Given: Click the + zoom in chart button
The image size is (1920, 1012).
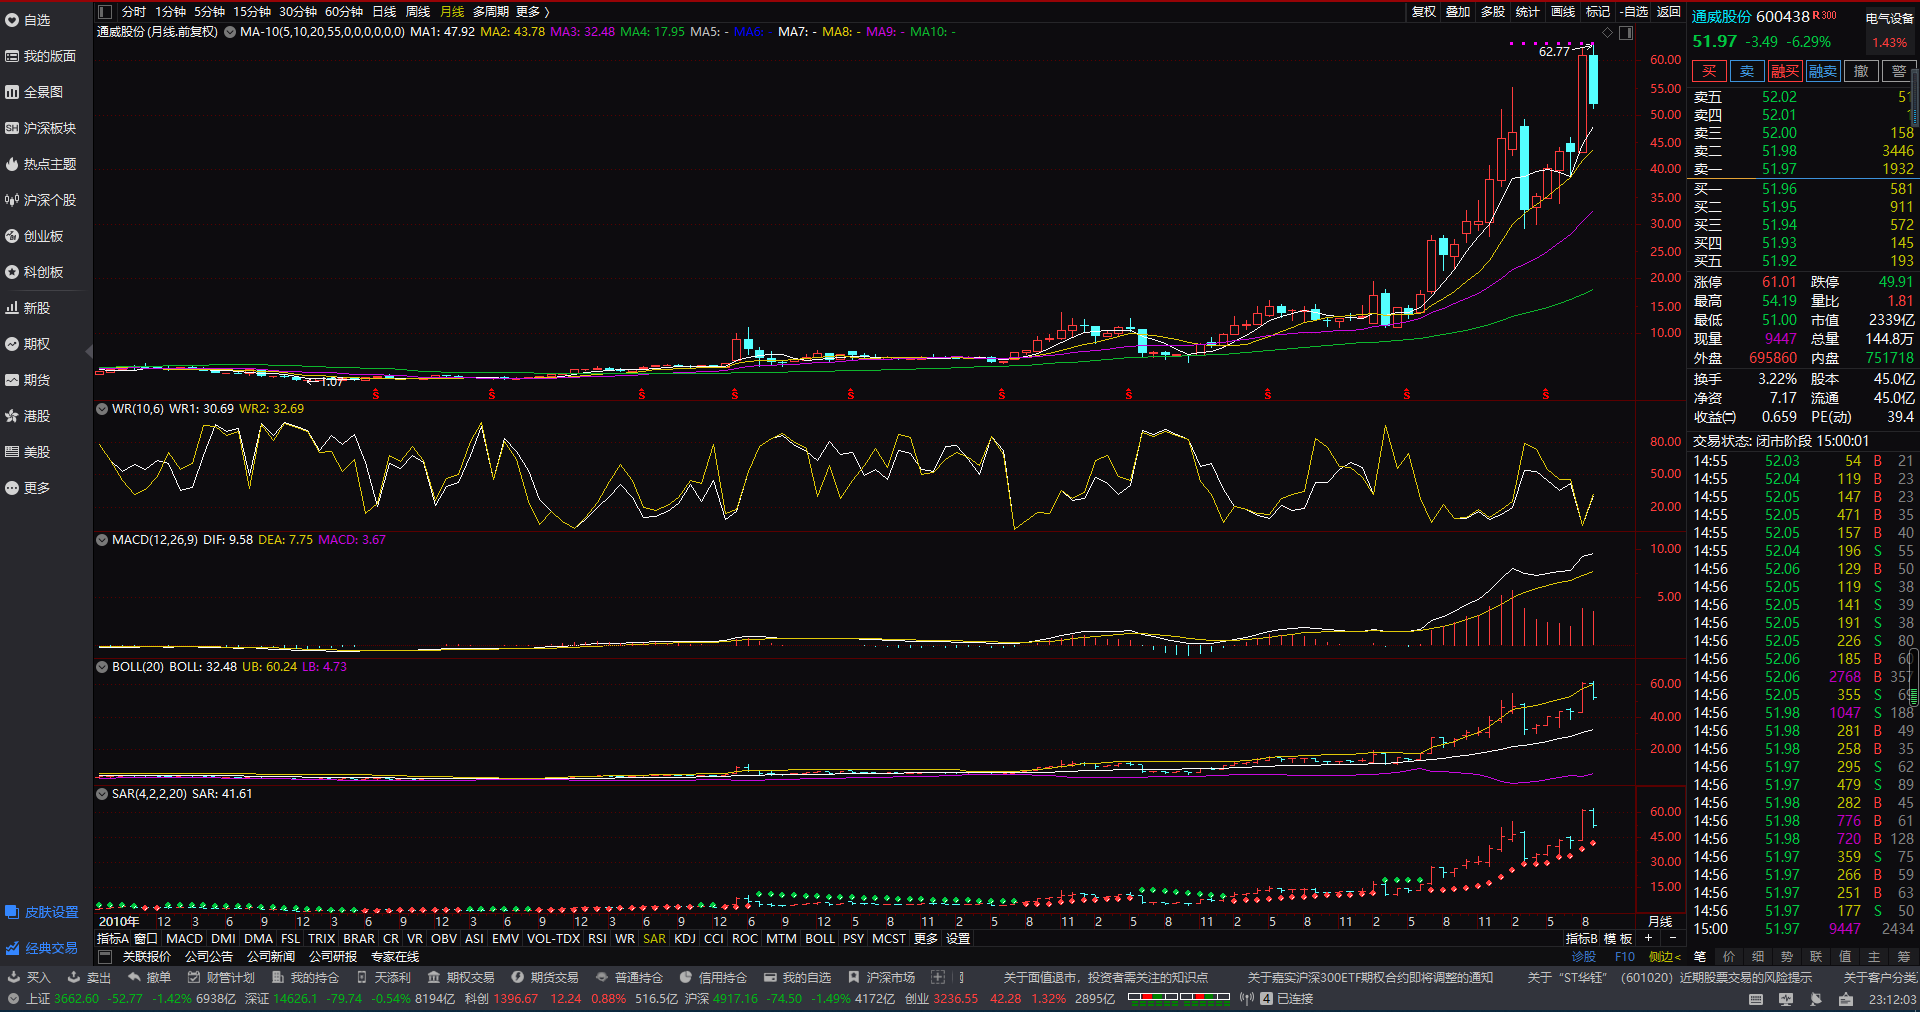Looking at the screenshot, I should pyautogui.click(x=1648, y=938).
